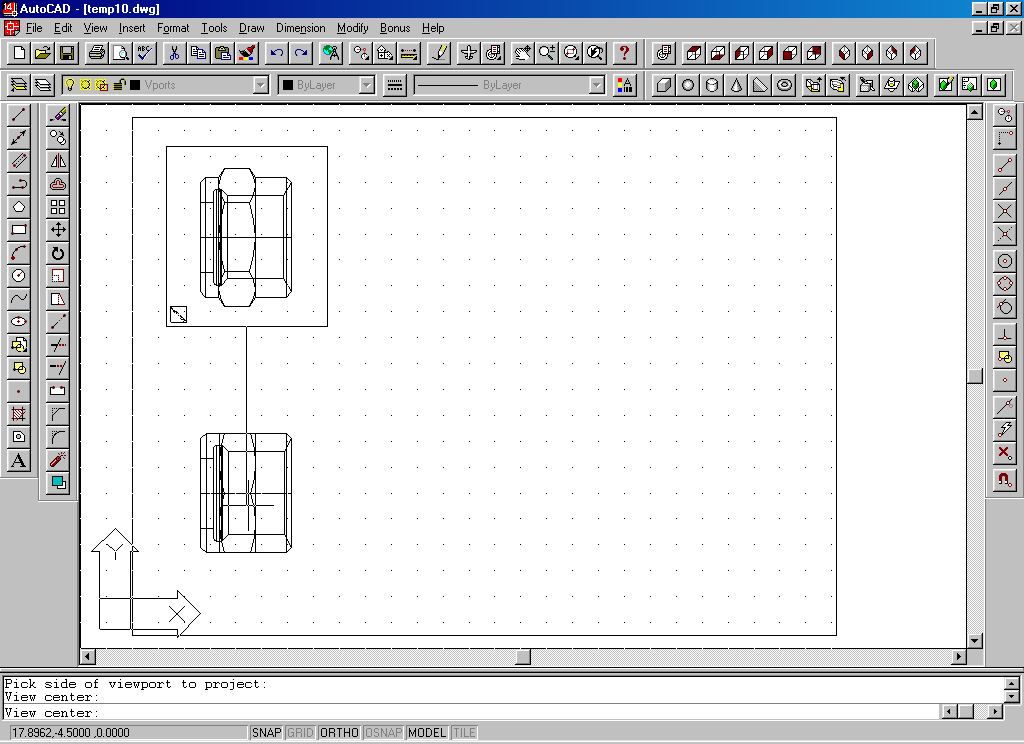Click the Snap to Endpoint icon
This screenshot has width=1024, height=744.
[x=1004, y=165]
